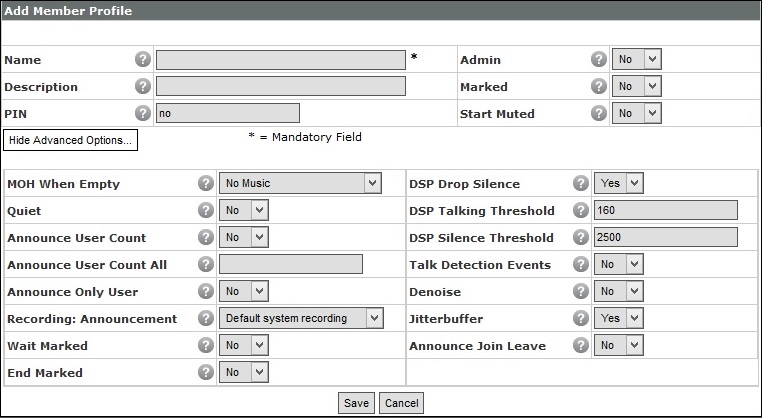
Task: Open DSP Talking Threshold help icon
Action: pos(581,210)
